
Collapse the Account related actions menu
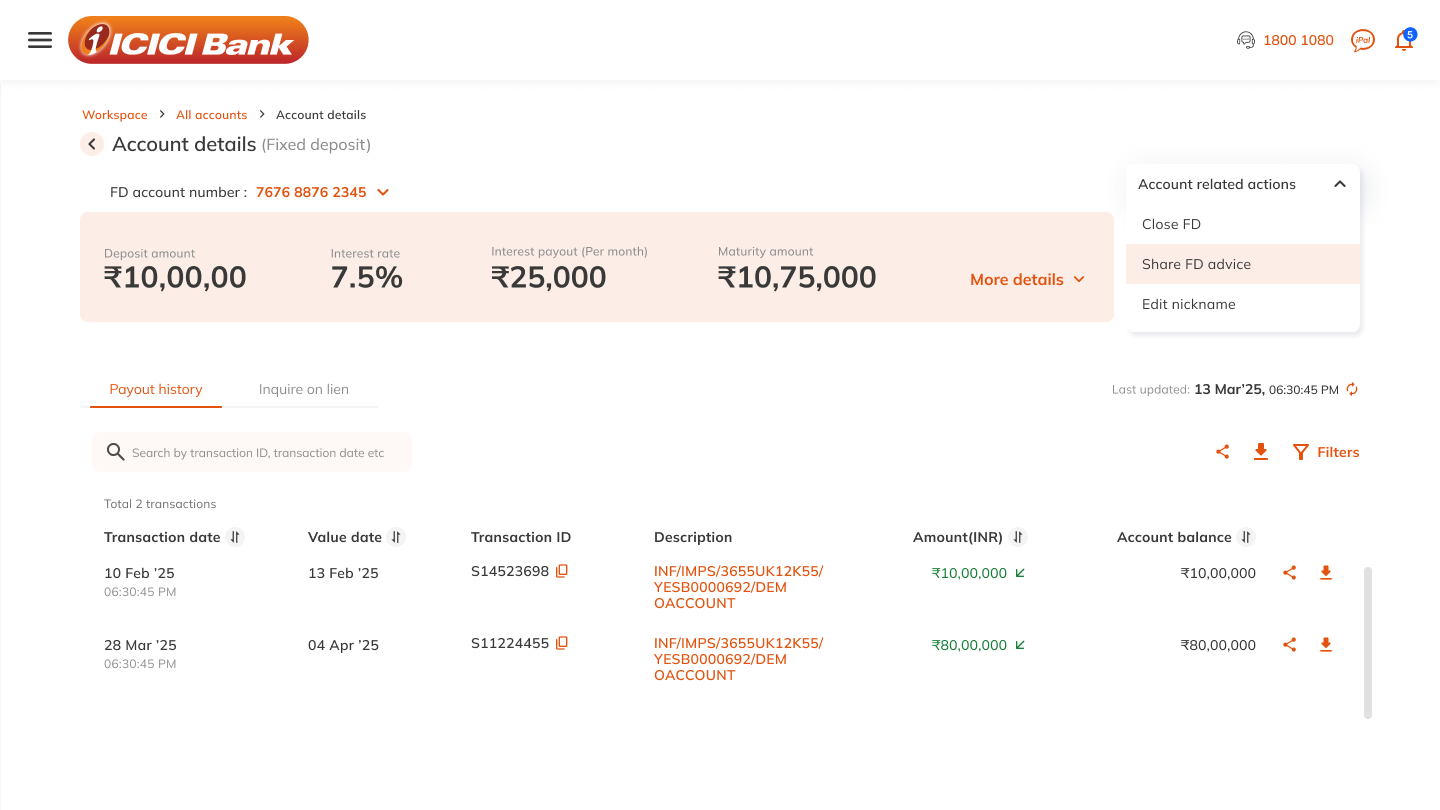1340,184
